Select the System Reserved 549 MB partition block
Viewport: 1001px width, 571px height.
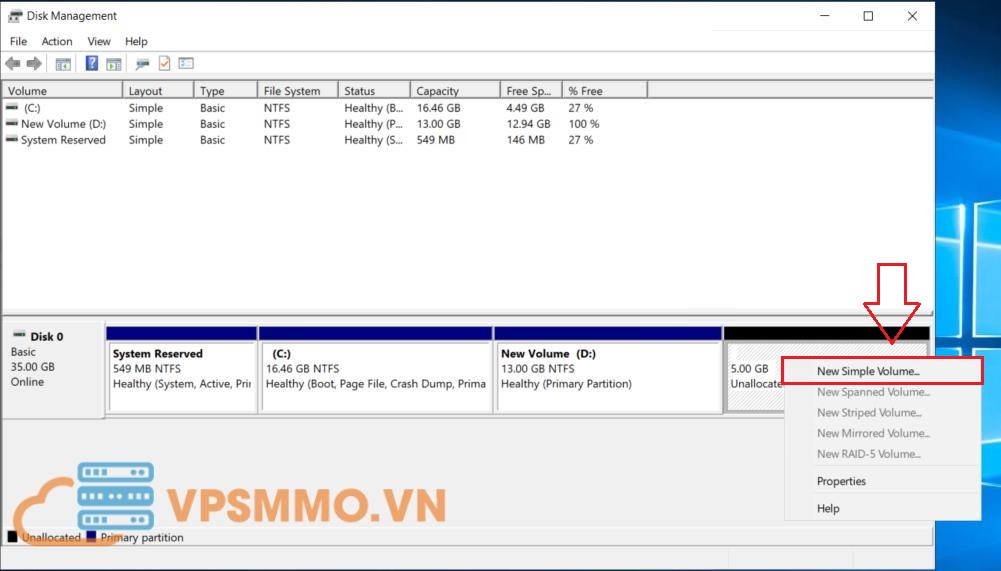coord(181,375)
